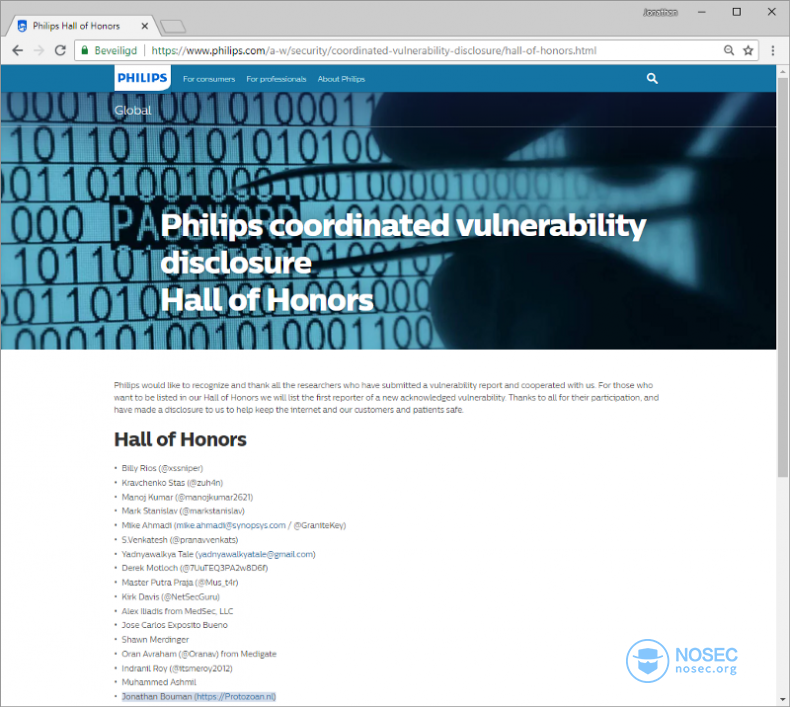
Task: Open the mike.ahmadi@synopsys.com email link
Action: pos(231,525)
